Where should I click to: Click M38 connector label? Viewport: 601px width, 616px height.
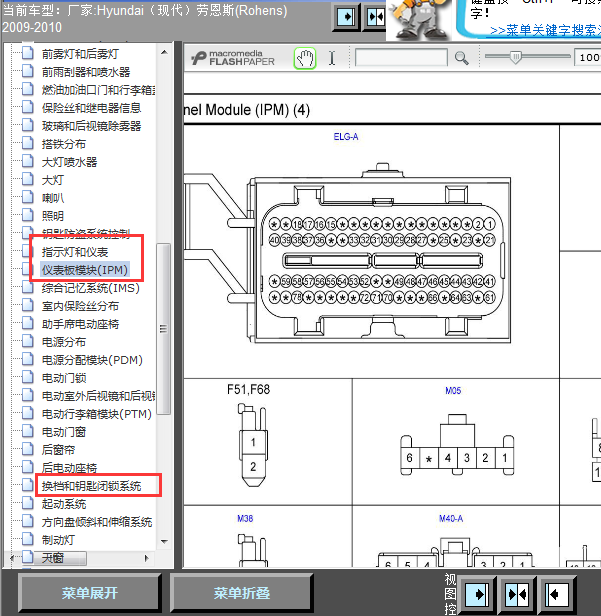245,519
